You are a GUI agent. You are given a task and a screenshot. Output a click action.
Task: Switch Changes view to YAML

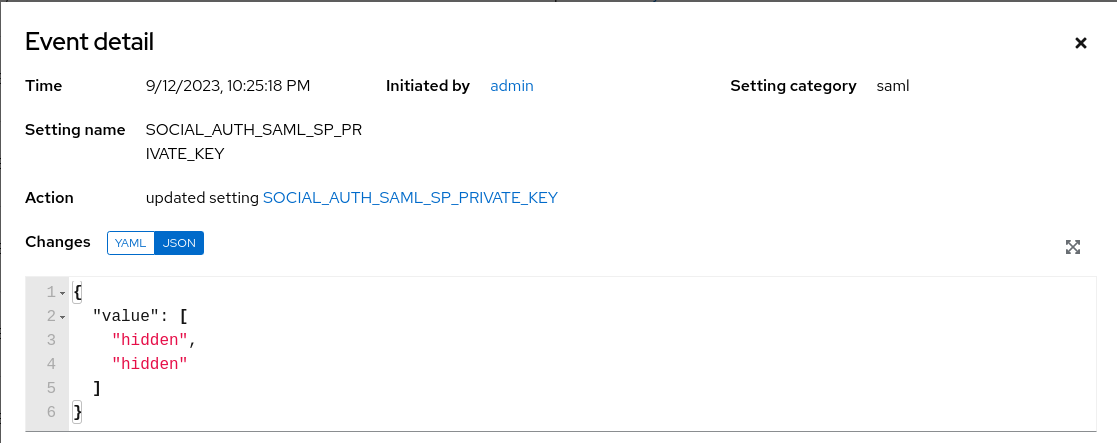[x=131, y=243]
